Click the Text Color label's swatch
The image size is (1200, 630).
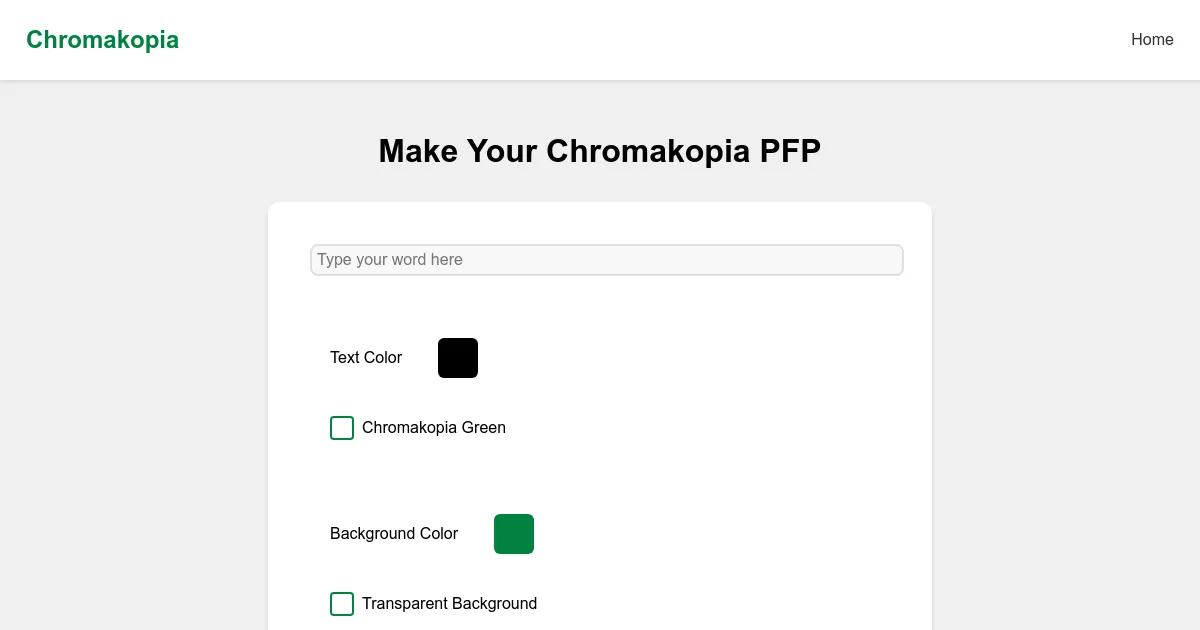point(457,357)
